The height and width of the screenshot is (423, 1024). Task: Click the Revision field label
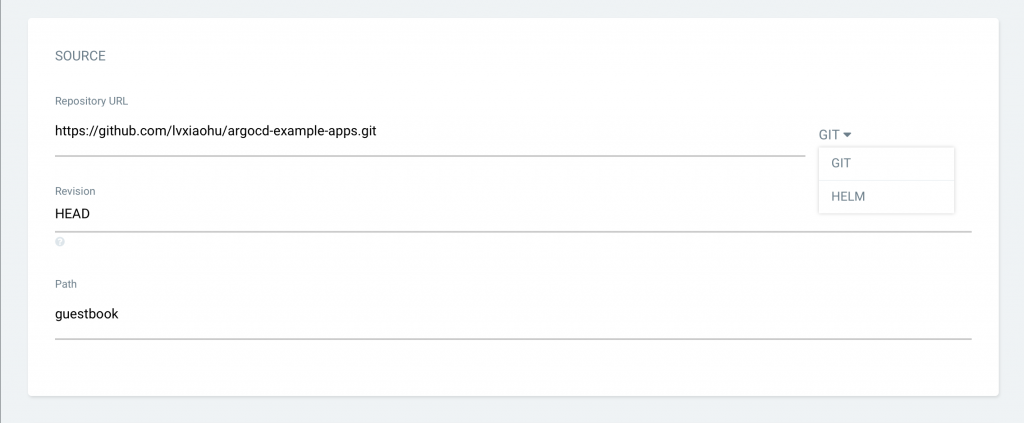pyautogui.click(x=75, y=191)
